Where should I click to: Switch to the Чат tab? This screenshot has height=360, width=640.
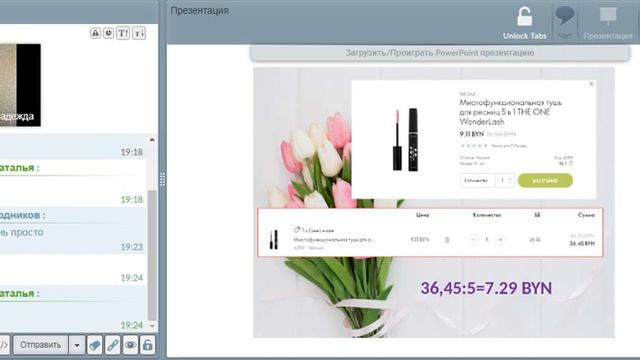[x=565, y=22]
